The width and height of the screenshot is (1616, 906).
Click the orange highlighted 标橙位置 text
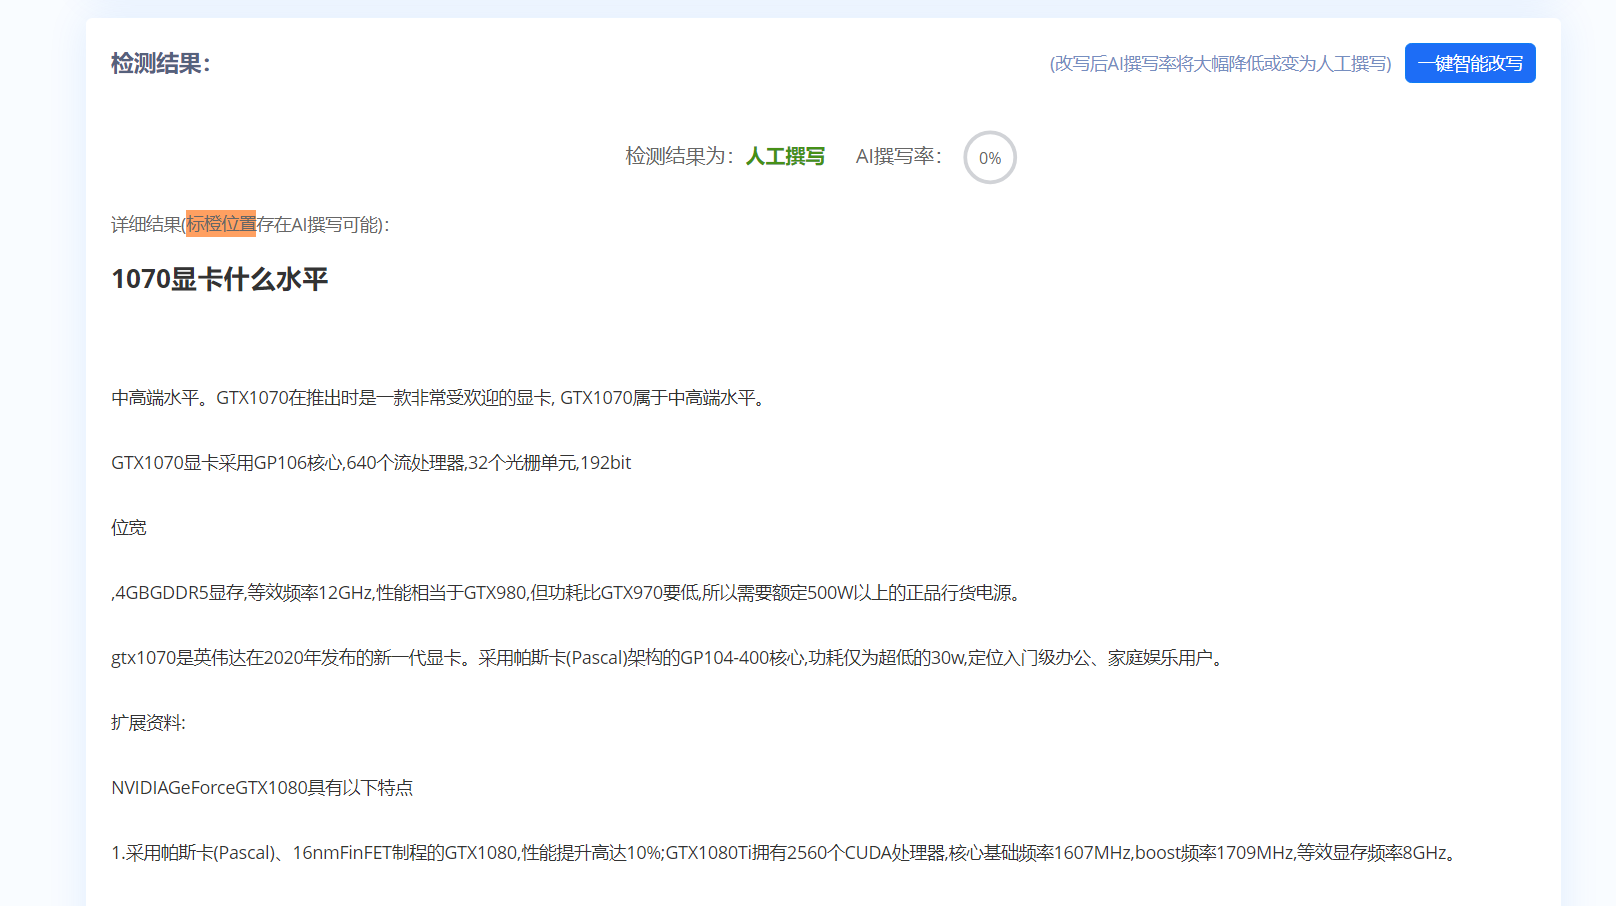pyautogui.click(x=221, y=224)
